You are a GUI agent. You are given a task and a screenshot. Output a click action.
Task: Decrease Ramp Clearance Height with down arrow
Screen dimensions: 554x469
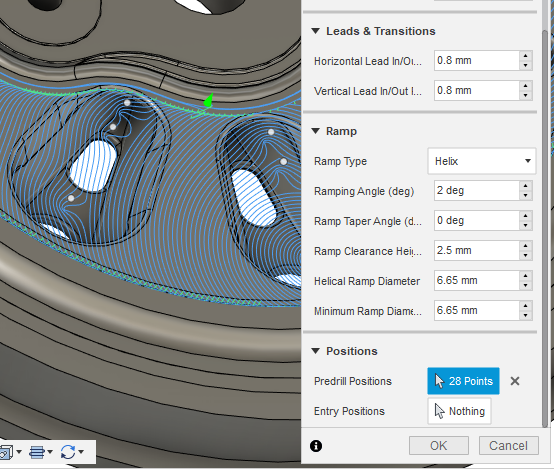(526, 256)
